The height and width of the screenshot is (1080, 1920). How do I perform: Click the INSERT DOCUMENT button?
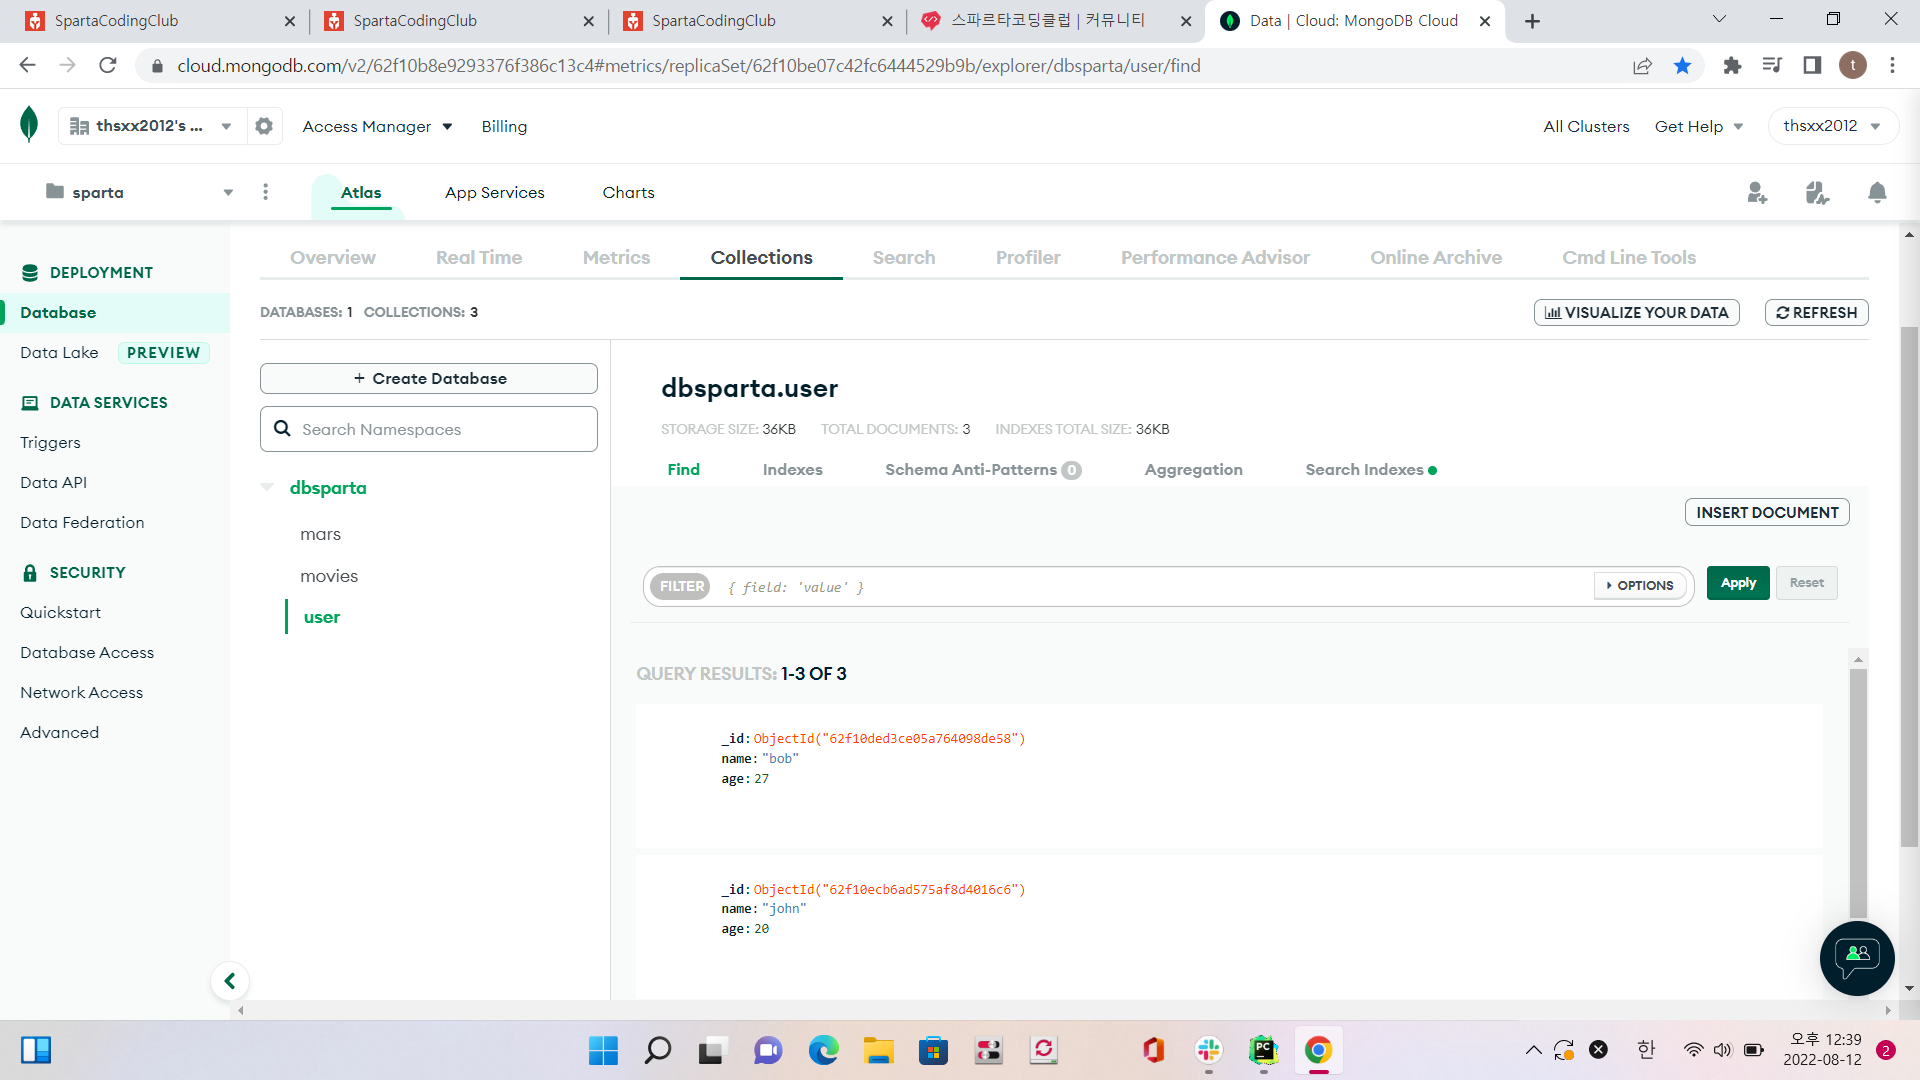click(x=1767, y=512)
